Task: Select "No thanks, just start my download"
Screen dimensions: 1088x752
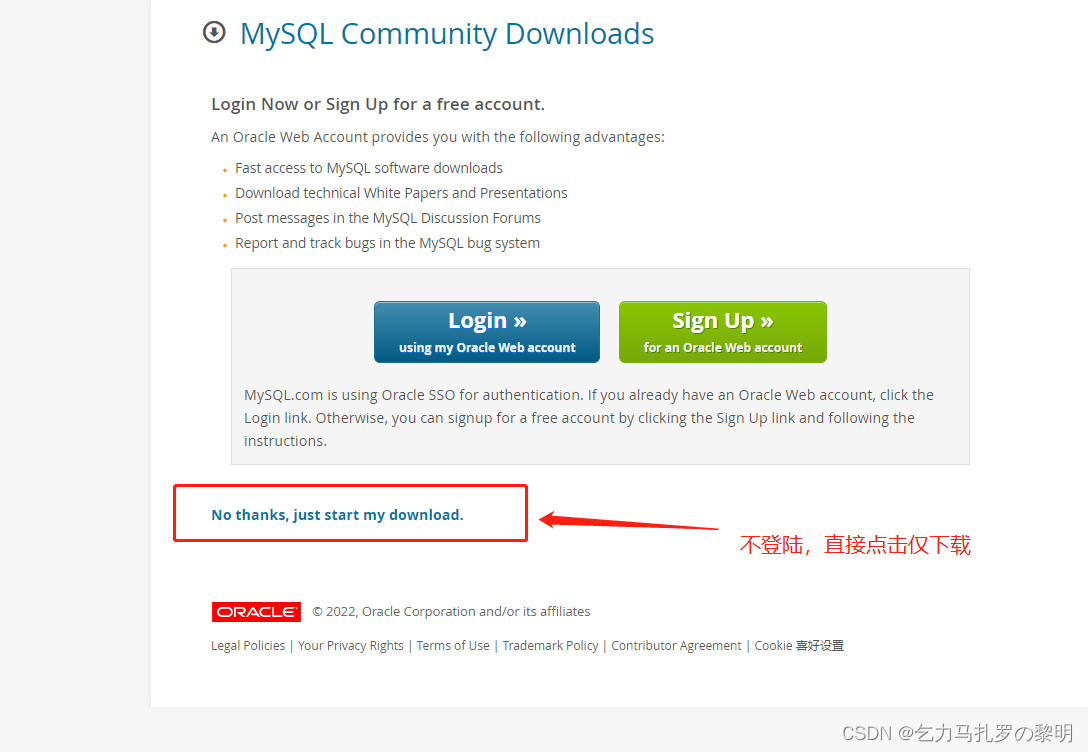Action: tap(337, 515)
